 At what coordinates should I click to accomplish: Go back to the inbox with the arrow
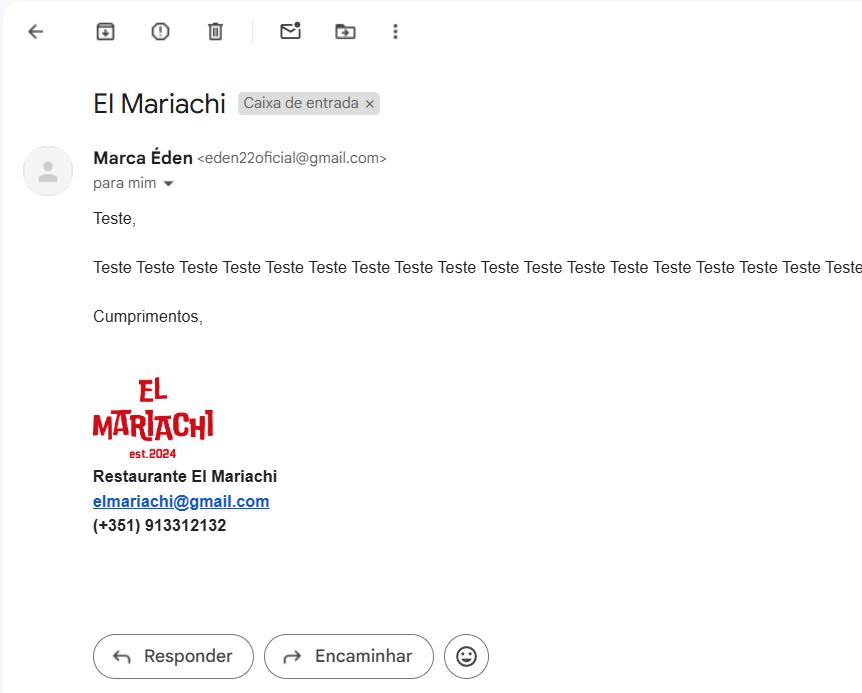36,31
